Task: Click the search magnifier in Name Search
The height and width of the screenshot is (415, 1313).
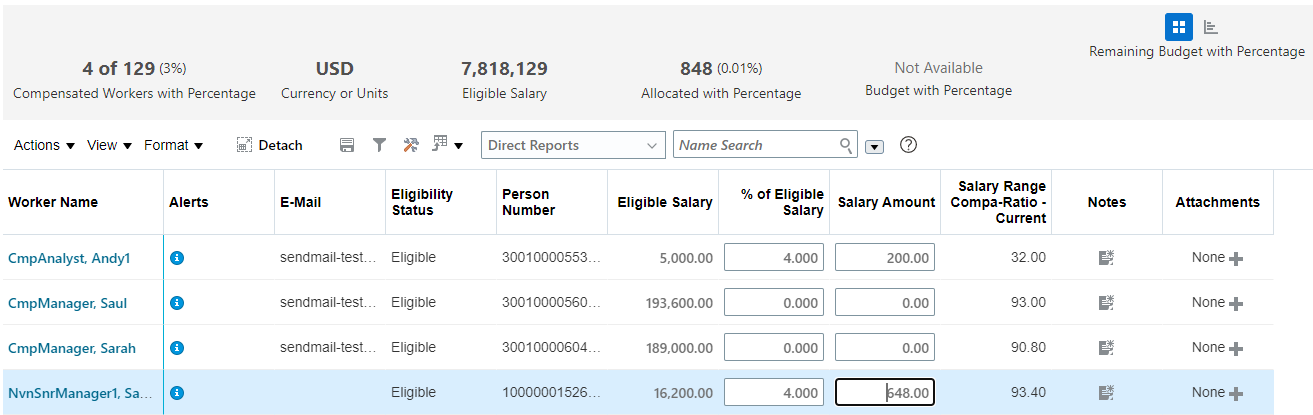Action: click(x=847, y=145)
